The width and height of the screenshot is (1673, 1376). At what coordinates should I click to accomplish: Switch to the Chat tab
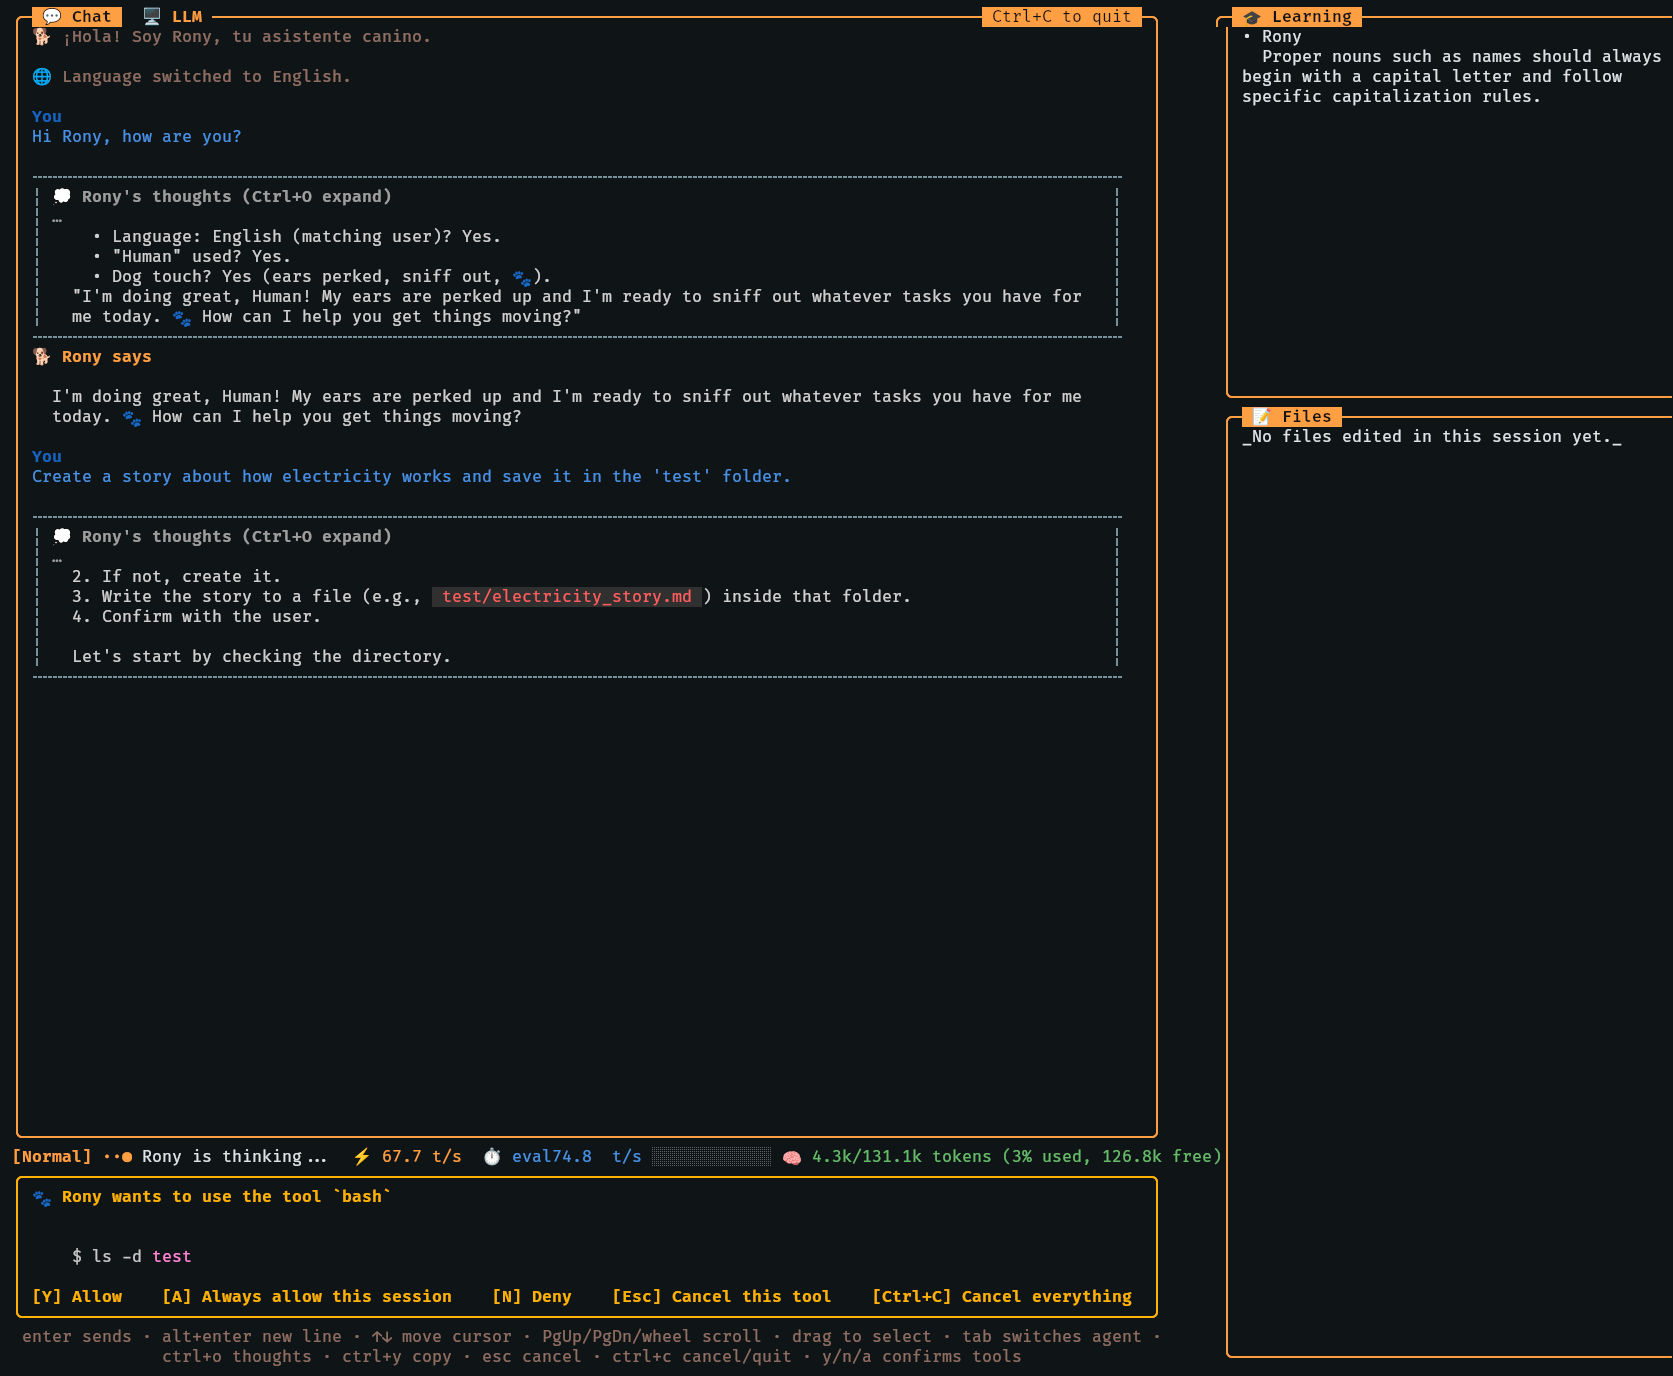(x=77, y=16)
